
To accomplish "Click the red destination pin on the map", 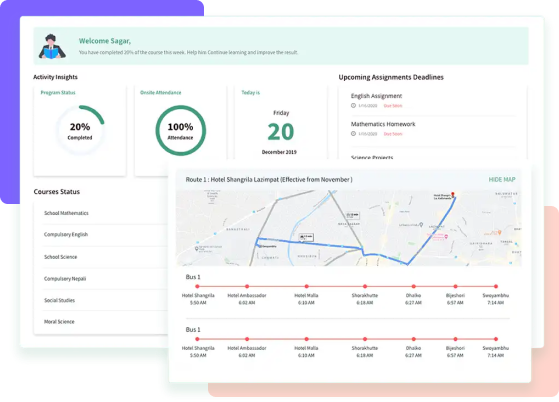I will (x=453, y=195).
